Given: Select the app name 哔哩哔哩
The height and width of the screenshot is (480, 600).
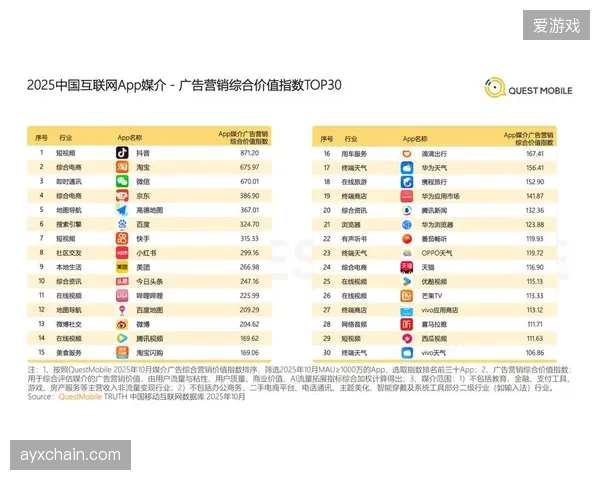Looking at the screenshot, I should tap(150, 296).
